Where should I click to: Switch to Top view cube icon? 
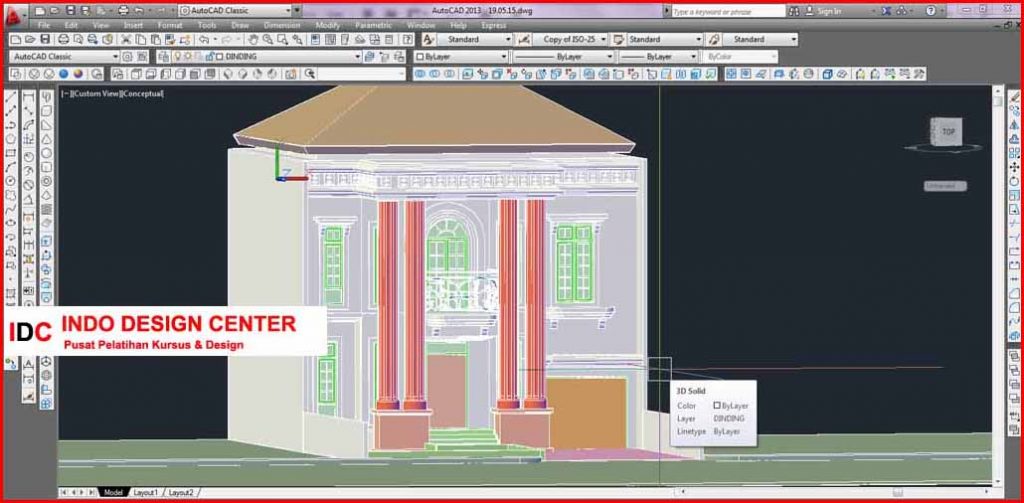point(136,74)
